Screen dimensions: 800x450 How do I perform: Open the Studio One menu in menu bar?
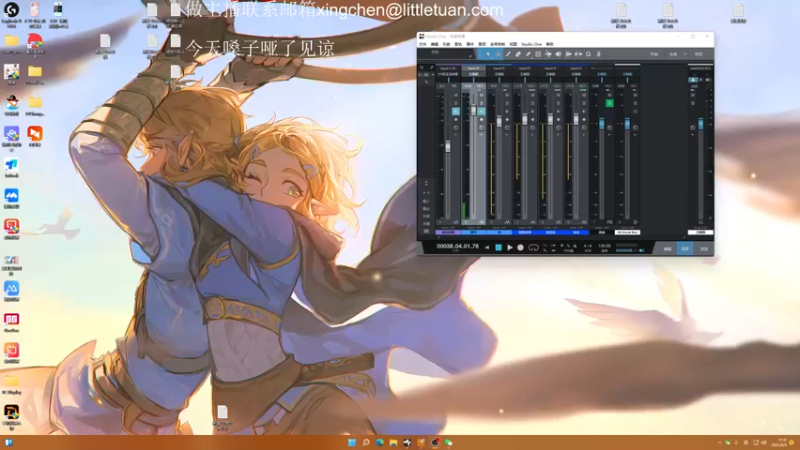click(532, 44)
